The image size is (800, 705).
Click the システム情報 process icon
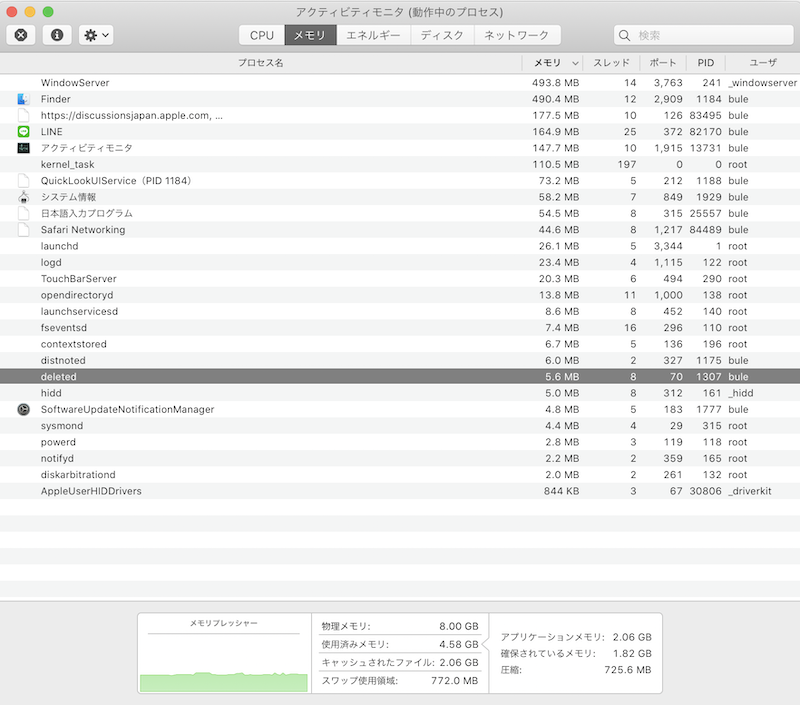click(x=24, y=197)
